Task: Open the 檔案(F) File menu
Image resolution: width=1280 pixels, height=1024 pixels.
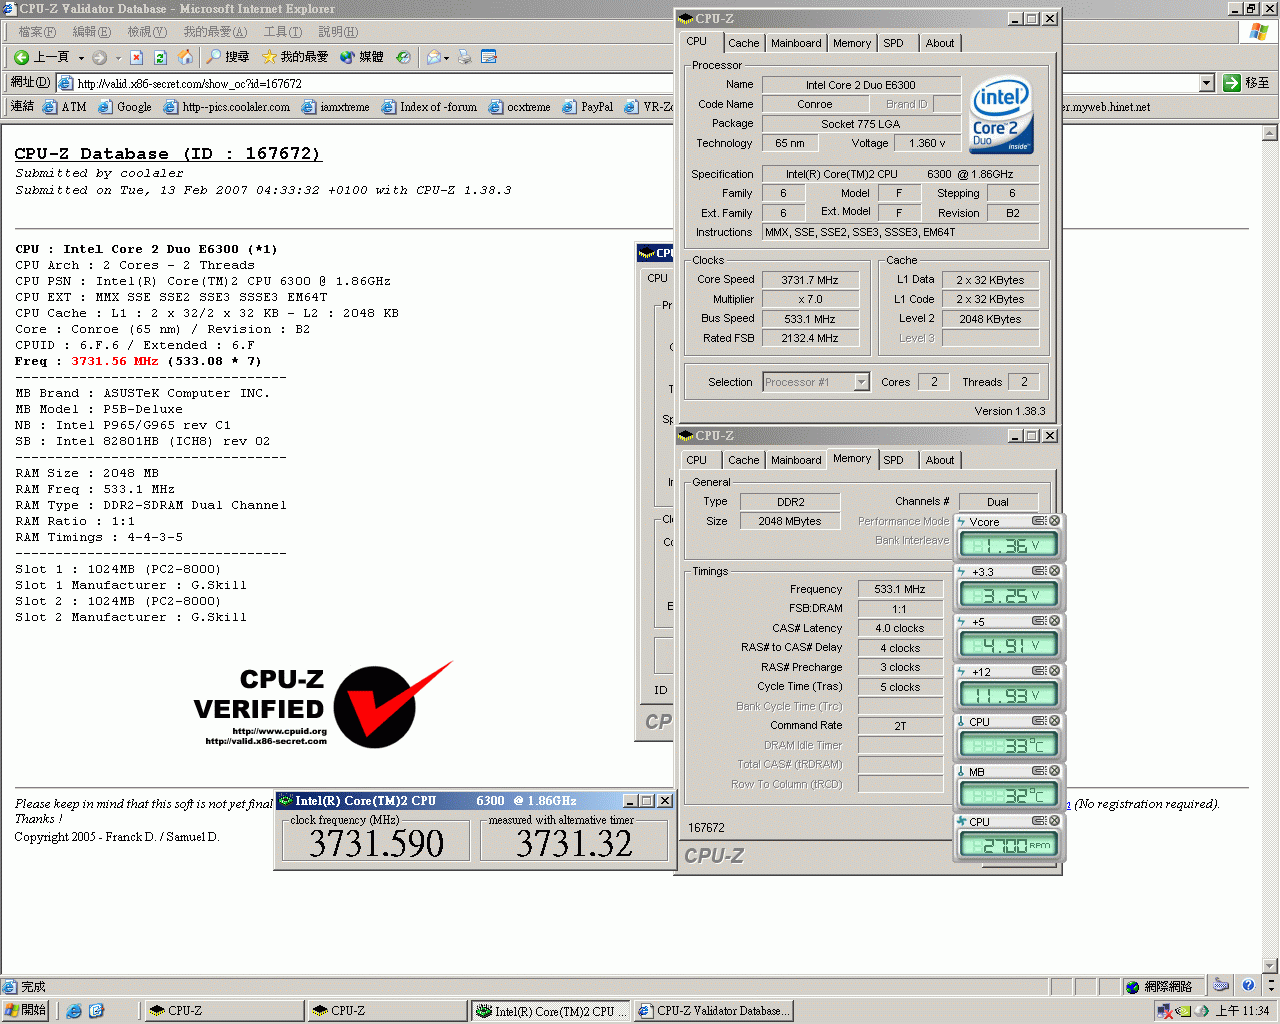Action: click(x=37, y=32)
